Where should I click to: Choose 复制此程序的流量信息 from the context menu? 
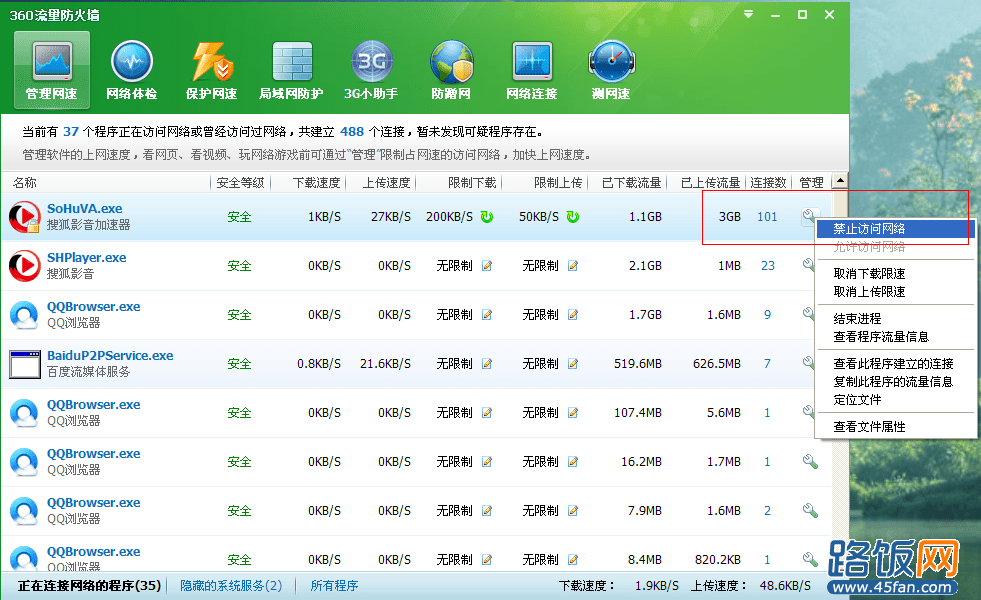click(x=893, y=382)
